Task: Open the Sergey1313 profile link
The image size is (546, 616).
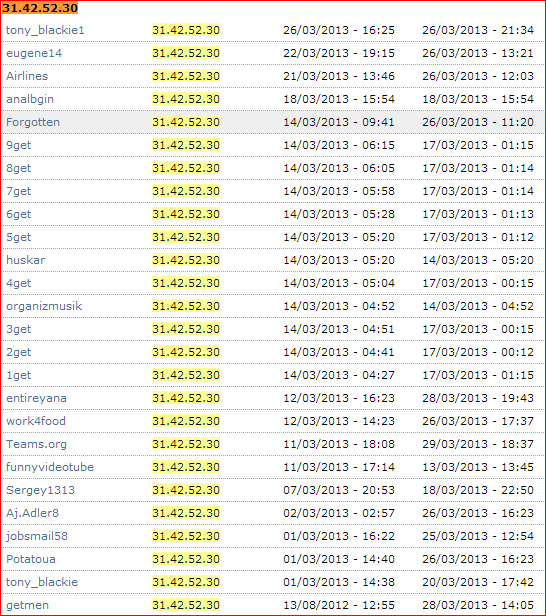Action: 40,490
